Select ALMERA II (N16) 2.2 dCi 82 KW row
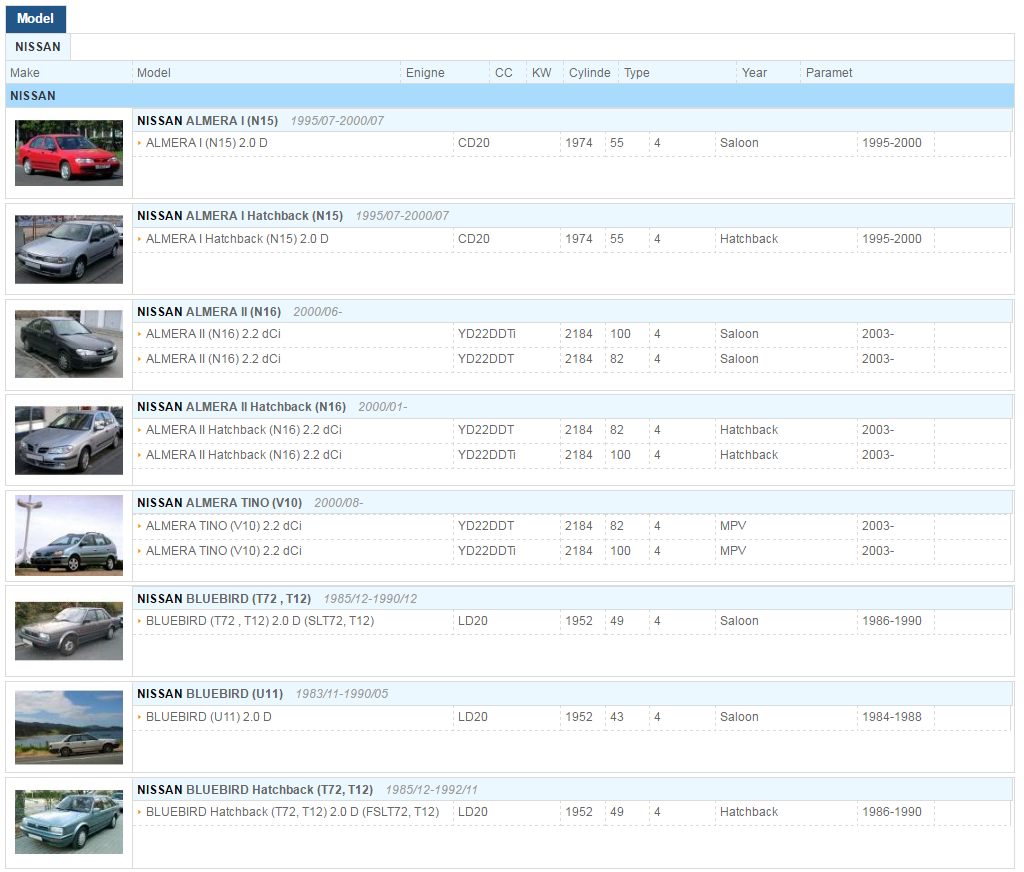1024x872 pixels. pos(573,359)
